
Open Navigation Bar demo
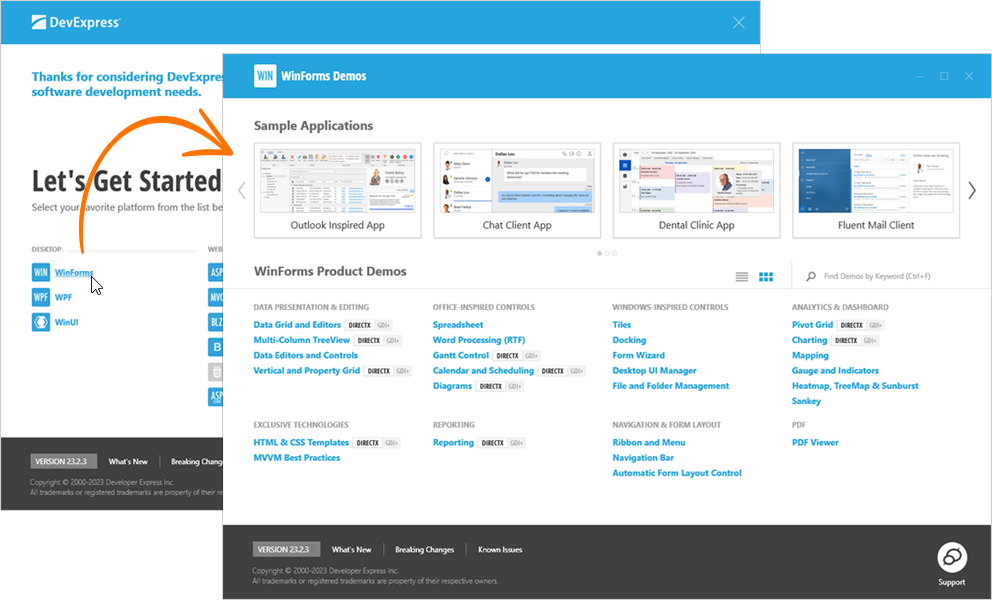643,458
